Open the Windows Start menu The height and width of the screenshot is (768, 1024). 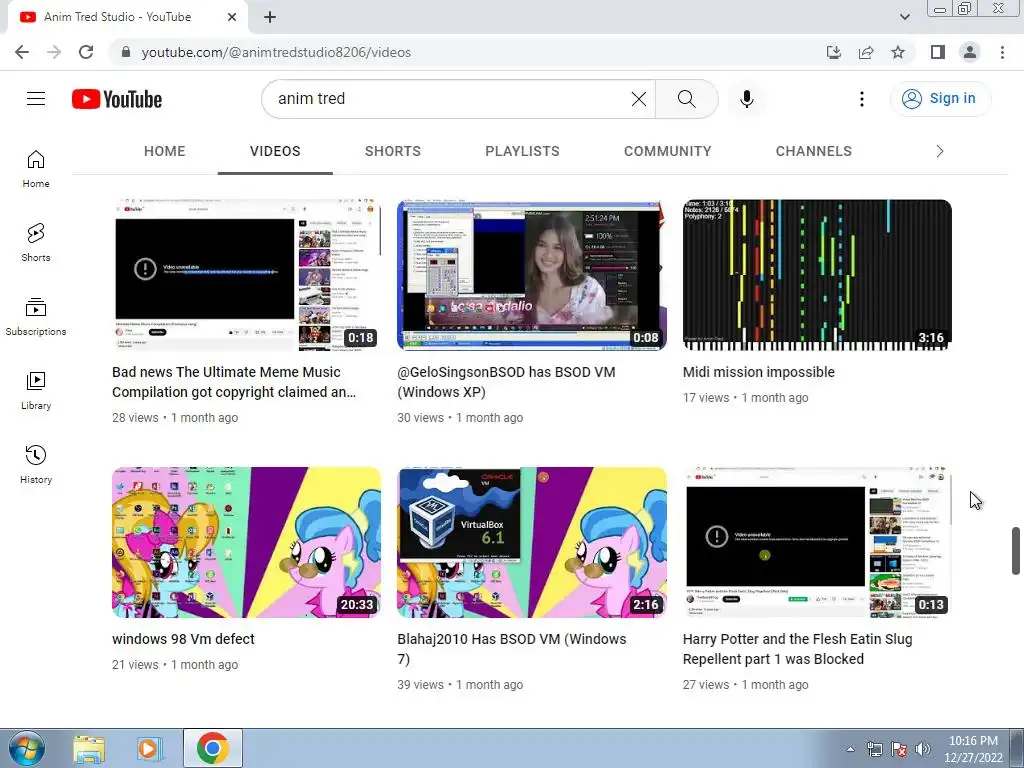(x=26, y=749)
